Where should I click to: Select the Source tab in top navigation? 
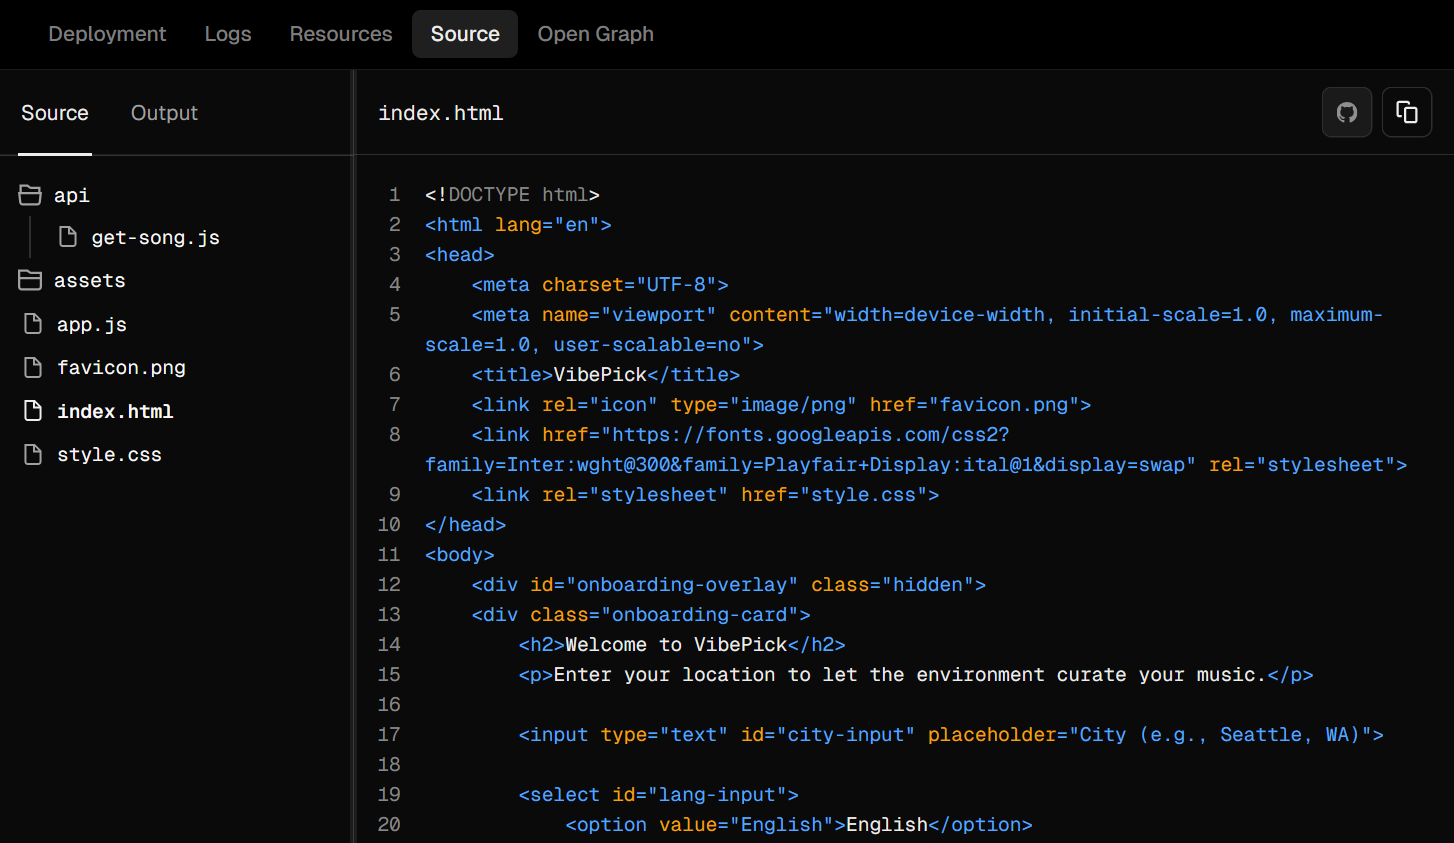click(465, 34)
